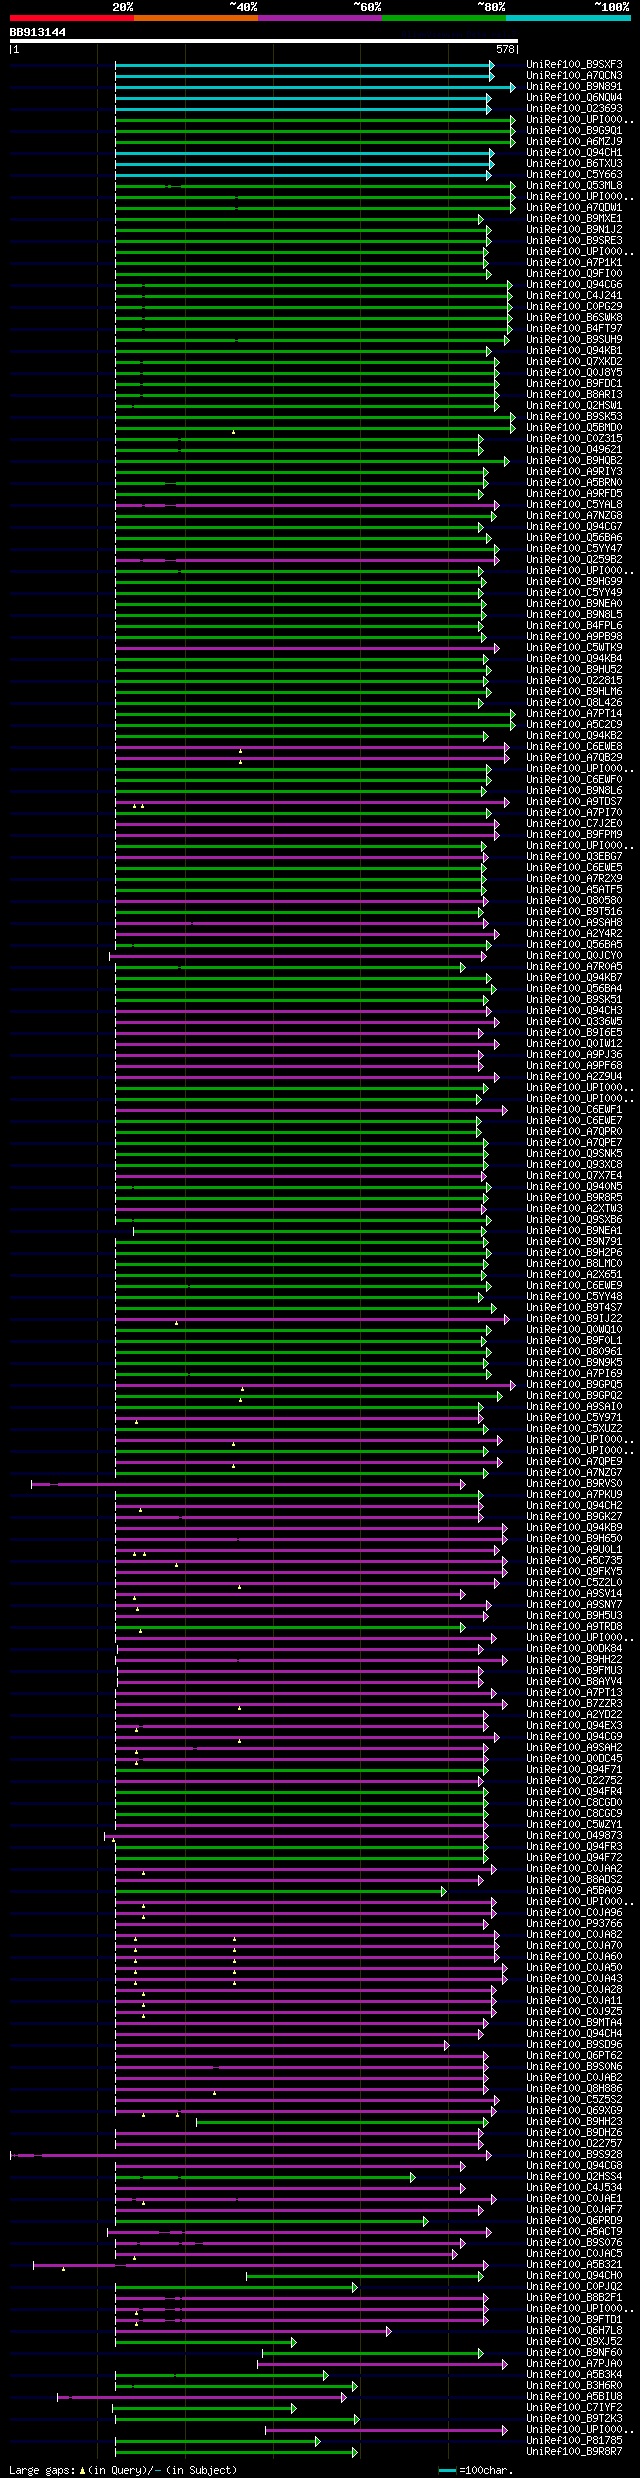The width and height of the screenshot is (640, 2478).
Task: Click the UniRef100_Q6PRD9 label
Action: [x=574, y=2221]
